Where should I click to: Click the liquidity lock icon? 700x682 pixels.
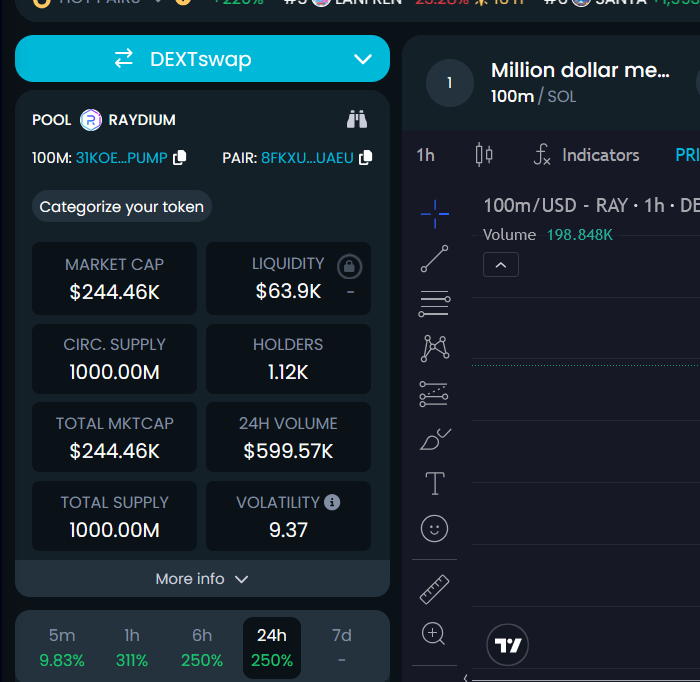point(350,266)
